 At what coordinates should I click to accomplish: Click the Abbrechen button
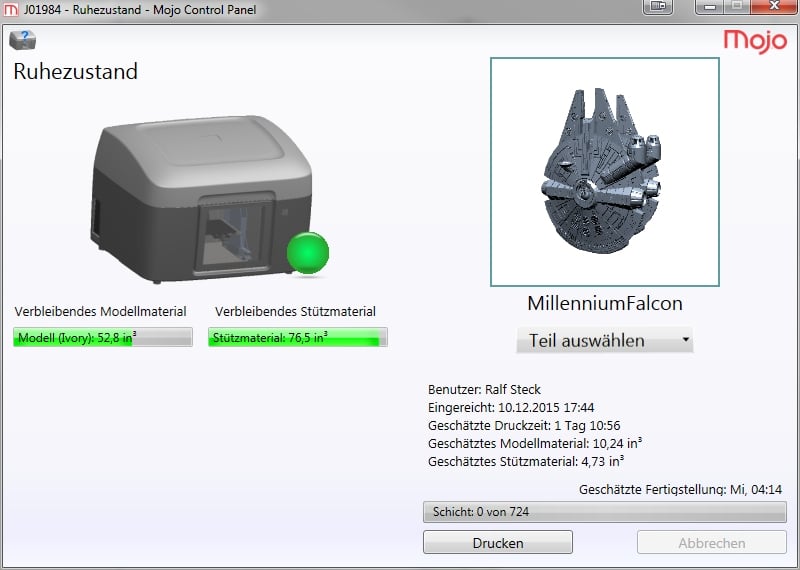(712, 542)
